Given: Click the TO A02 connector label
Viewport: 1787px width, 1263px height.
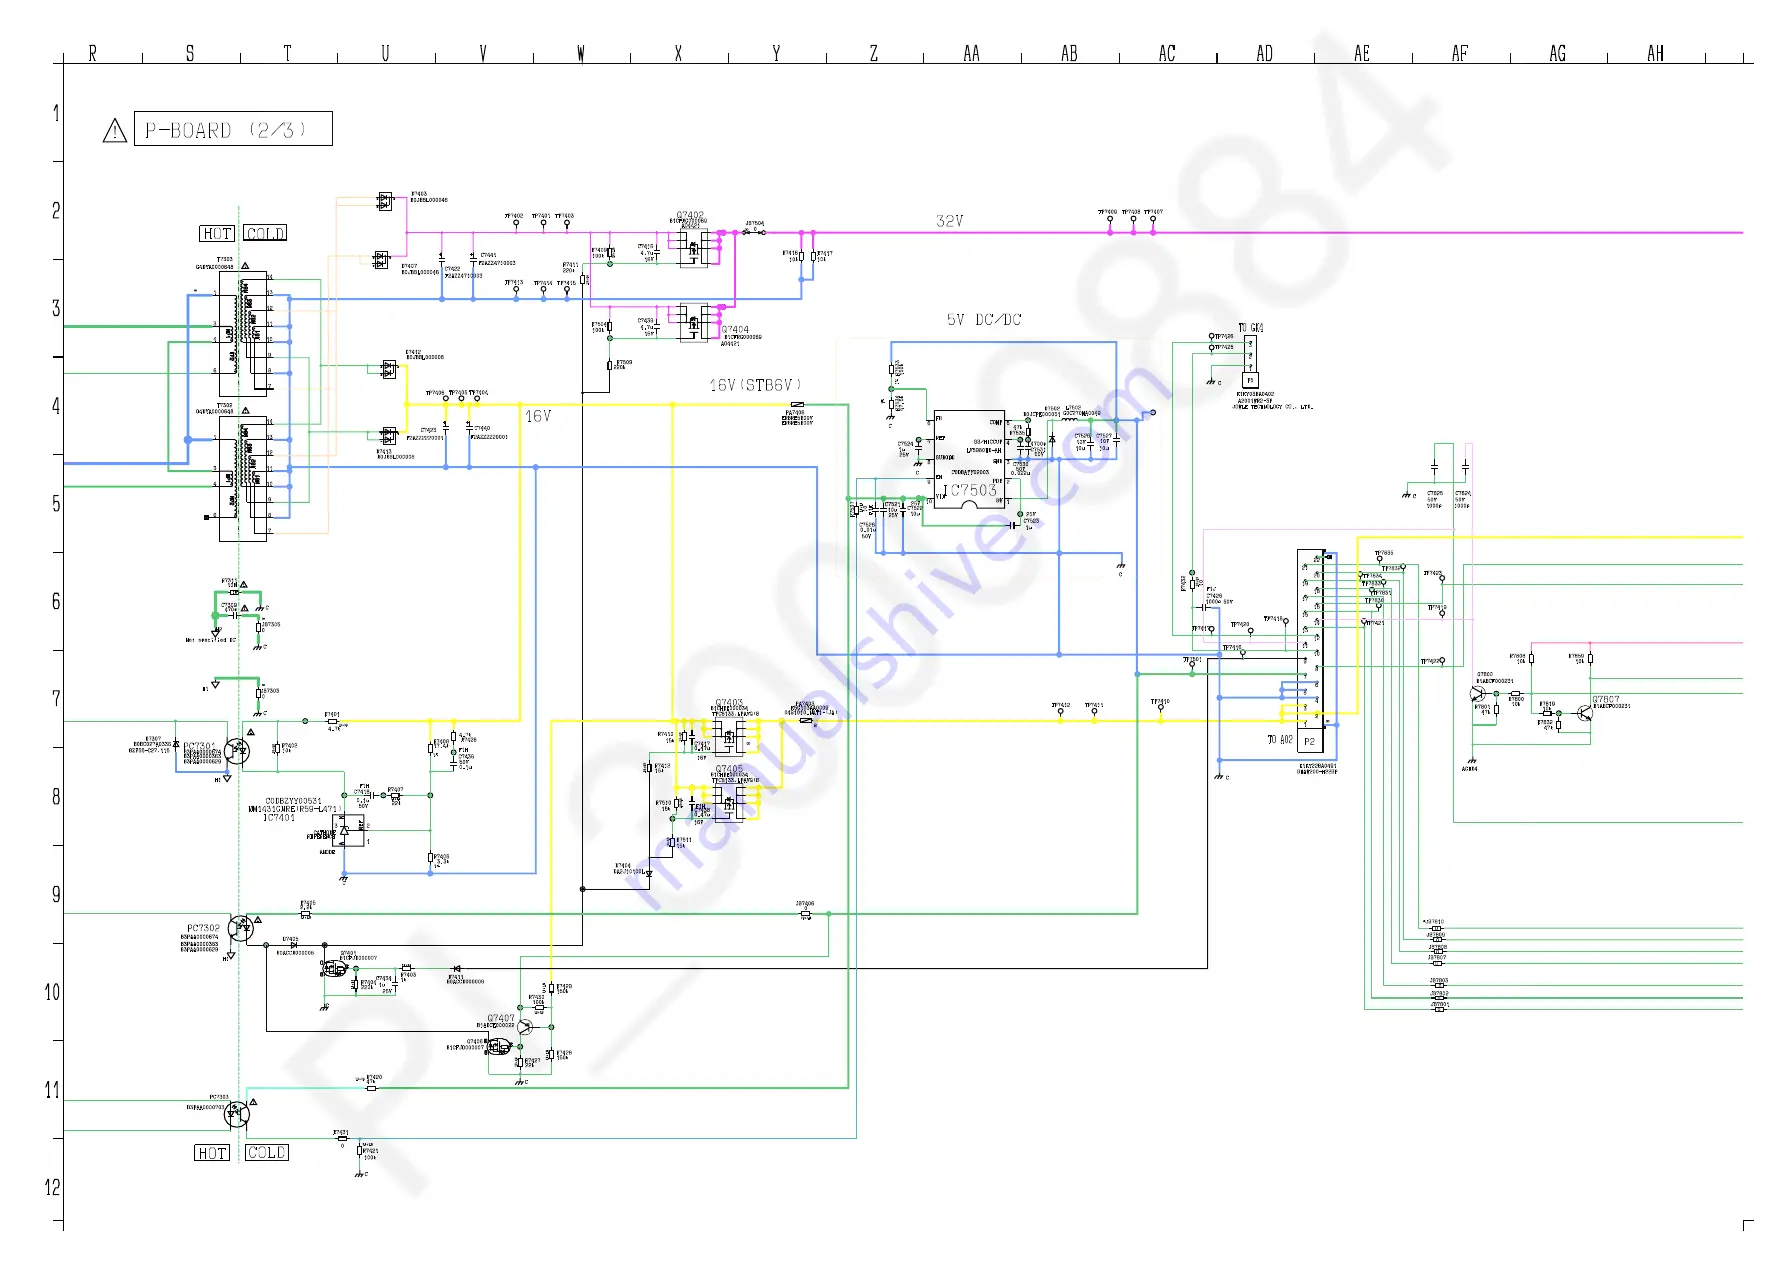Looking at the screenshot, I should point(1280,740).
